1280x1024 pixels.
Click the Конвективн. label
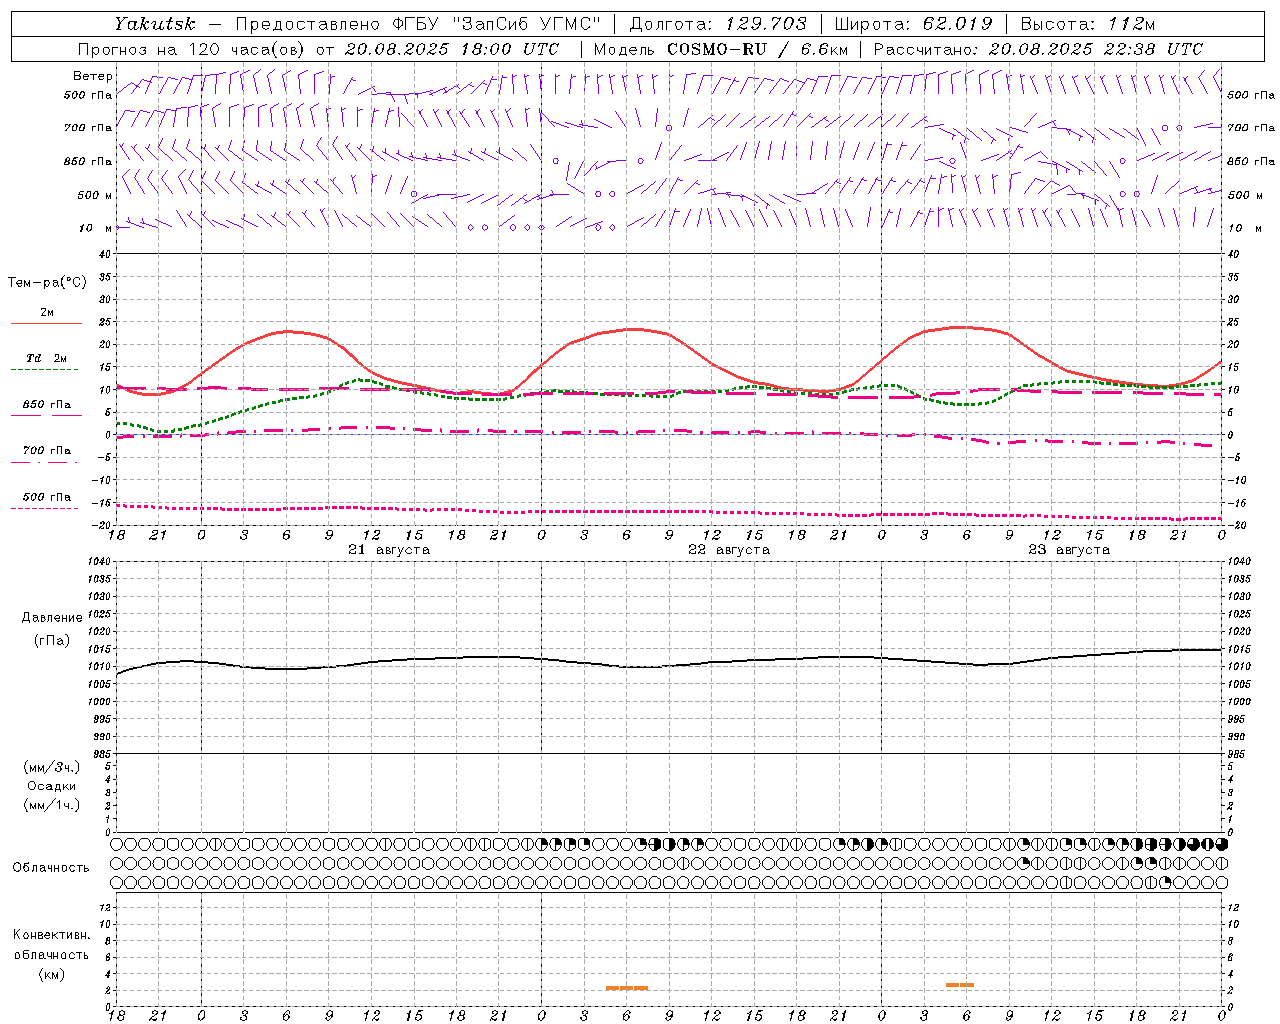tap(51, 935)
